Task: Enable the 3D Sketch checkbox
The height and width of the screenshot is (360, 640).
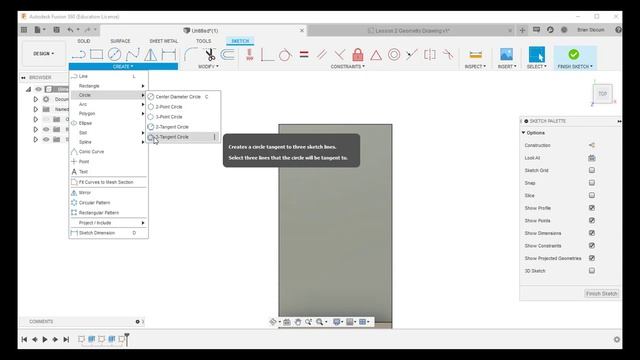Action: click(x=592, y=271)
